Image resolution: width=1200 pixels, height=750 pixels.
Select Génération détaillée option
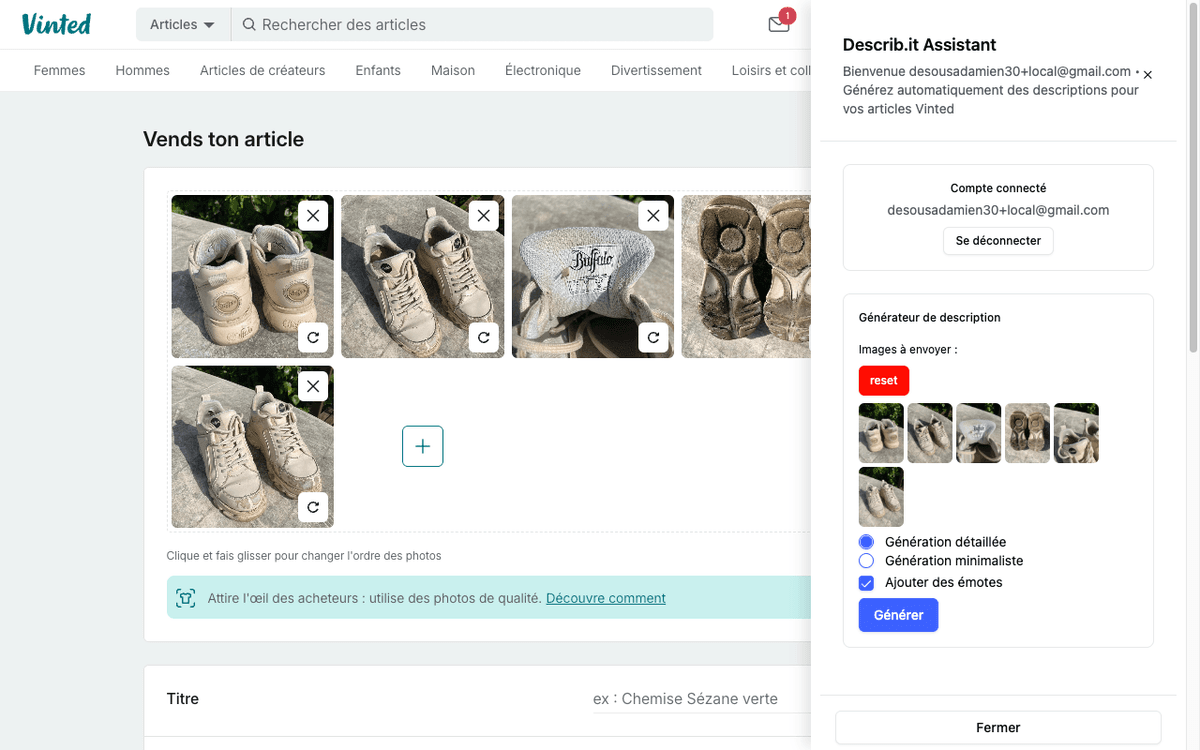click(865, 541)
